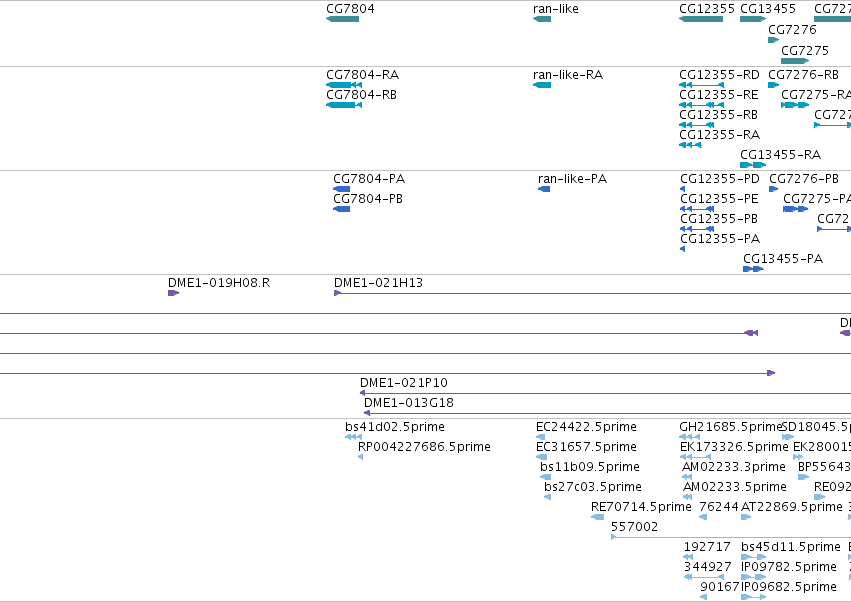This screenshot has width=851, height=602.
Task: Click the ran-like-RA transcript label
Action: pyautogui.click(x=568, y=74)
